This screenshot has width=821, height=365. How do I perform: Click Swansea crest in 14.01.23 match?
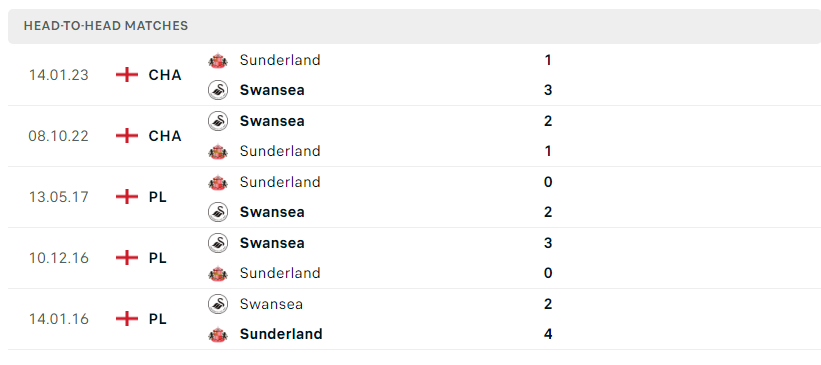218,90
